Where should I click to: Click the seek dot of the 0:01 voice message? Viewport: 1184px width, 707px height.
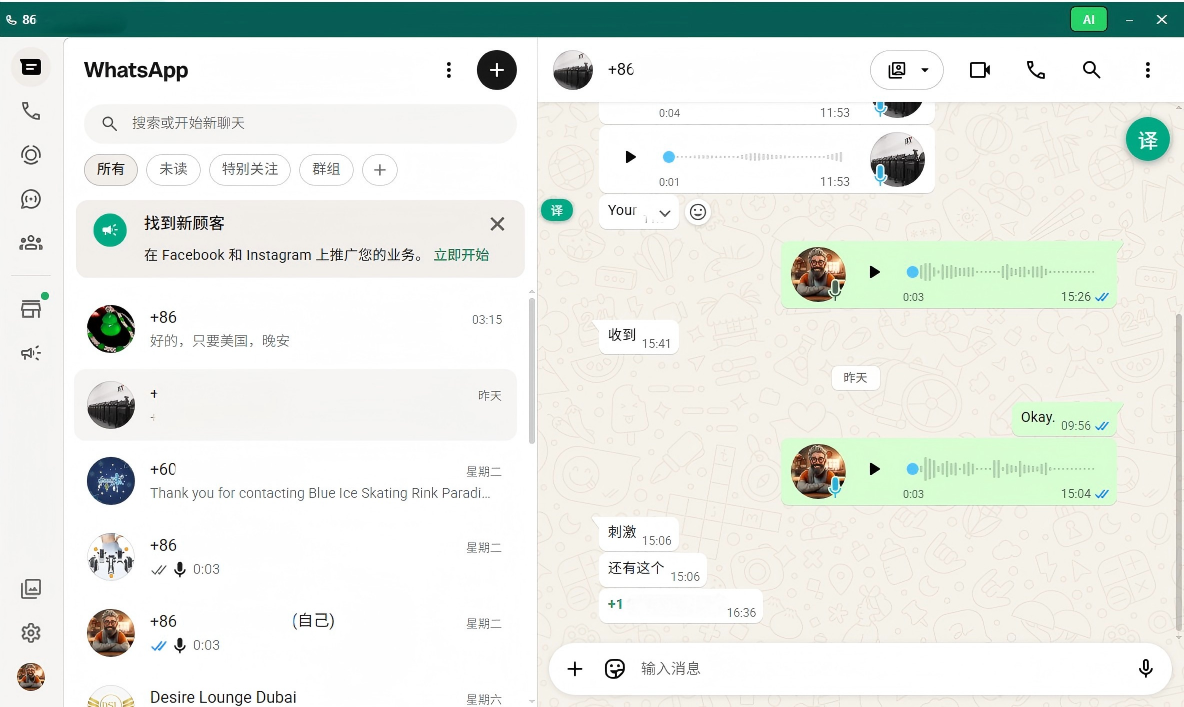668,157
